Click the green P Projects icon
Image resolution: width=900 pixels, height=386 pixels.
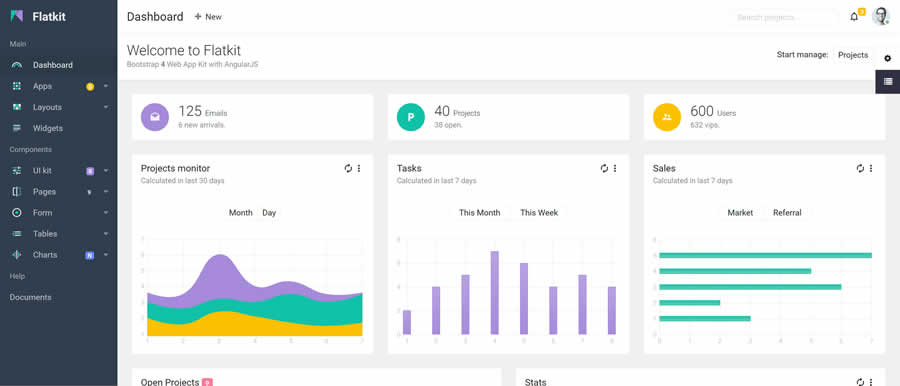tap(411, 117)
